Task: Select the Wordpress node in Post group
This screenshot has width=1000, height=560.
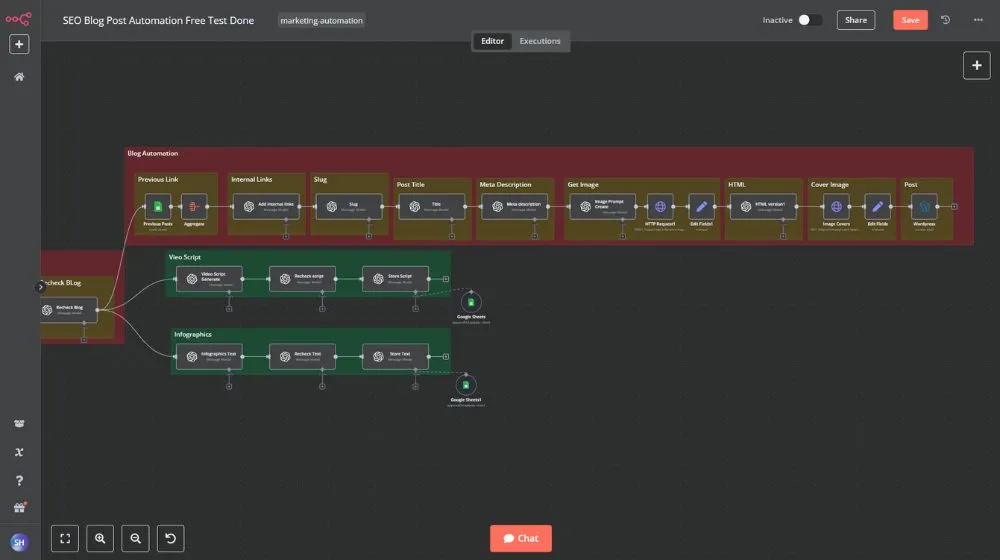Action: coord(924,207)
